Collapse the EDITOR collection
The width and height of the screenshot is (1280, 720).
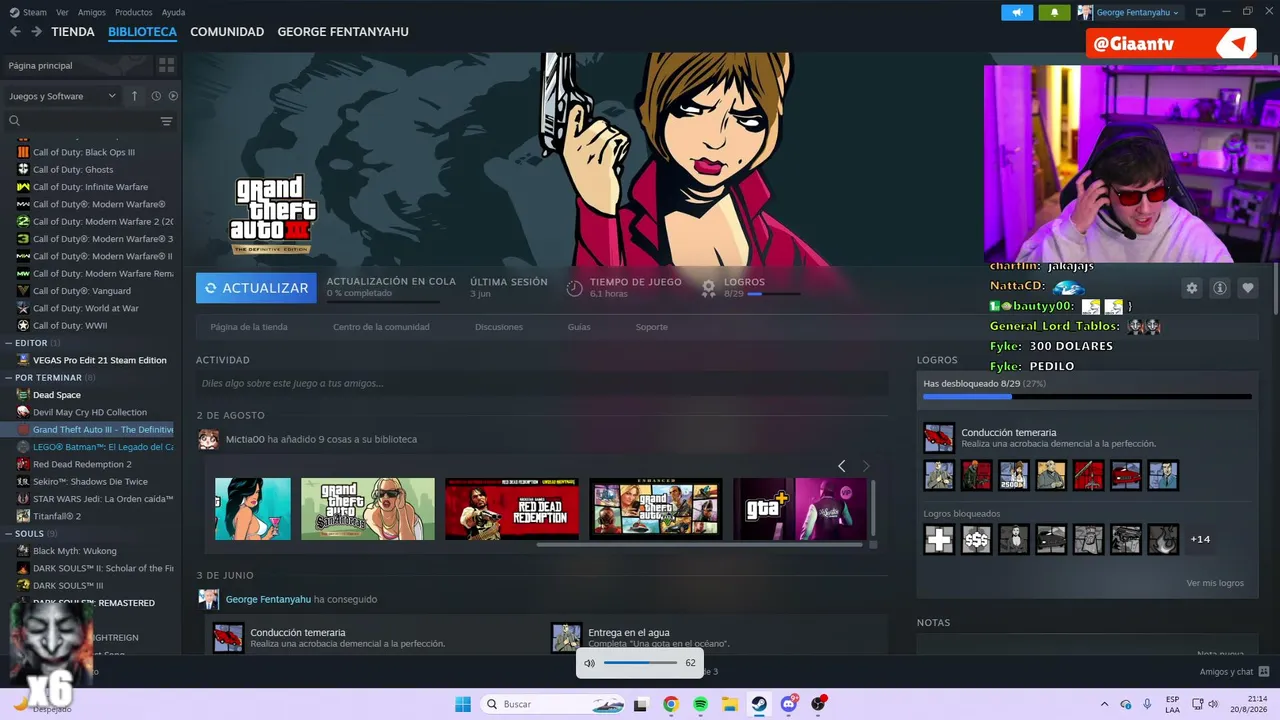[9, 343]
